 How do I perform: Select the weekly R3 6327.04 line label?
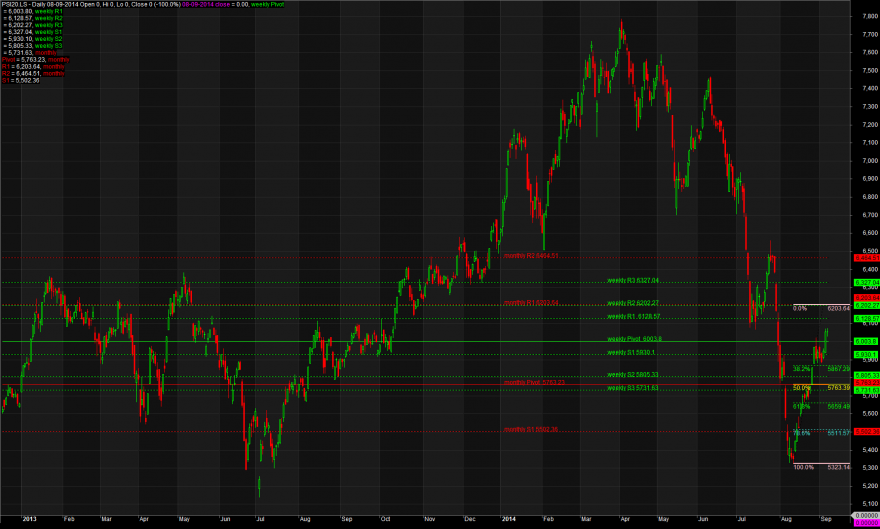coord(633,280)
